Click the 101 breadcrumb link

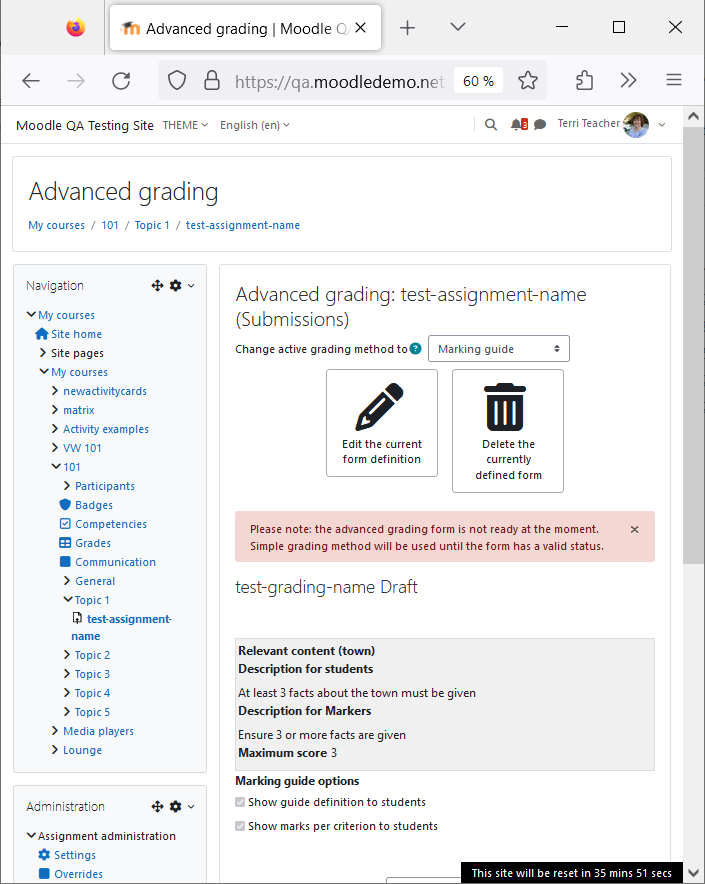(110, 225)
